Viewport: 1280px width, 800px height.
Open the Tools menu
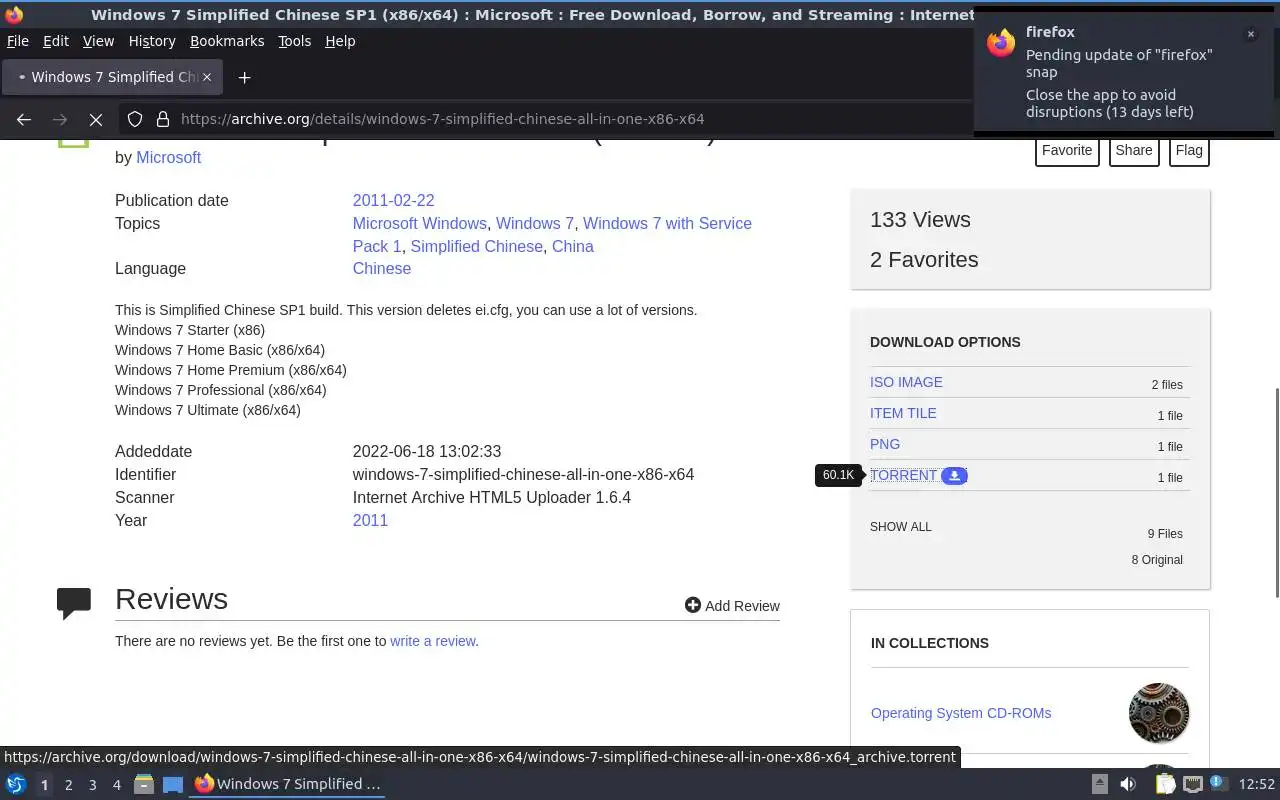pos(295,41)
